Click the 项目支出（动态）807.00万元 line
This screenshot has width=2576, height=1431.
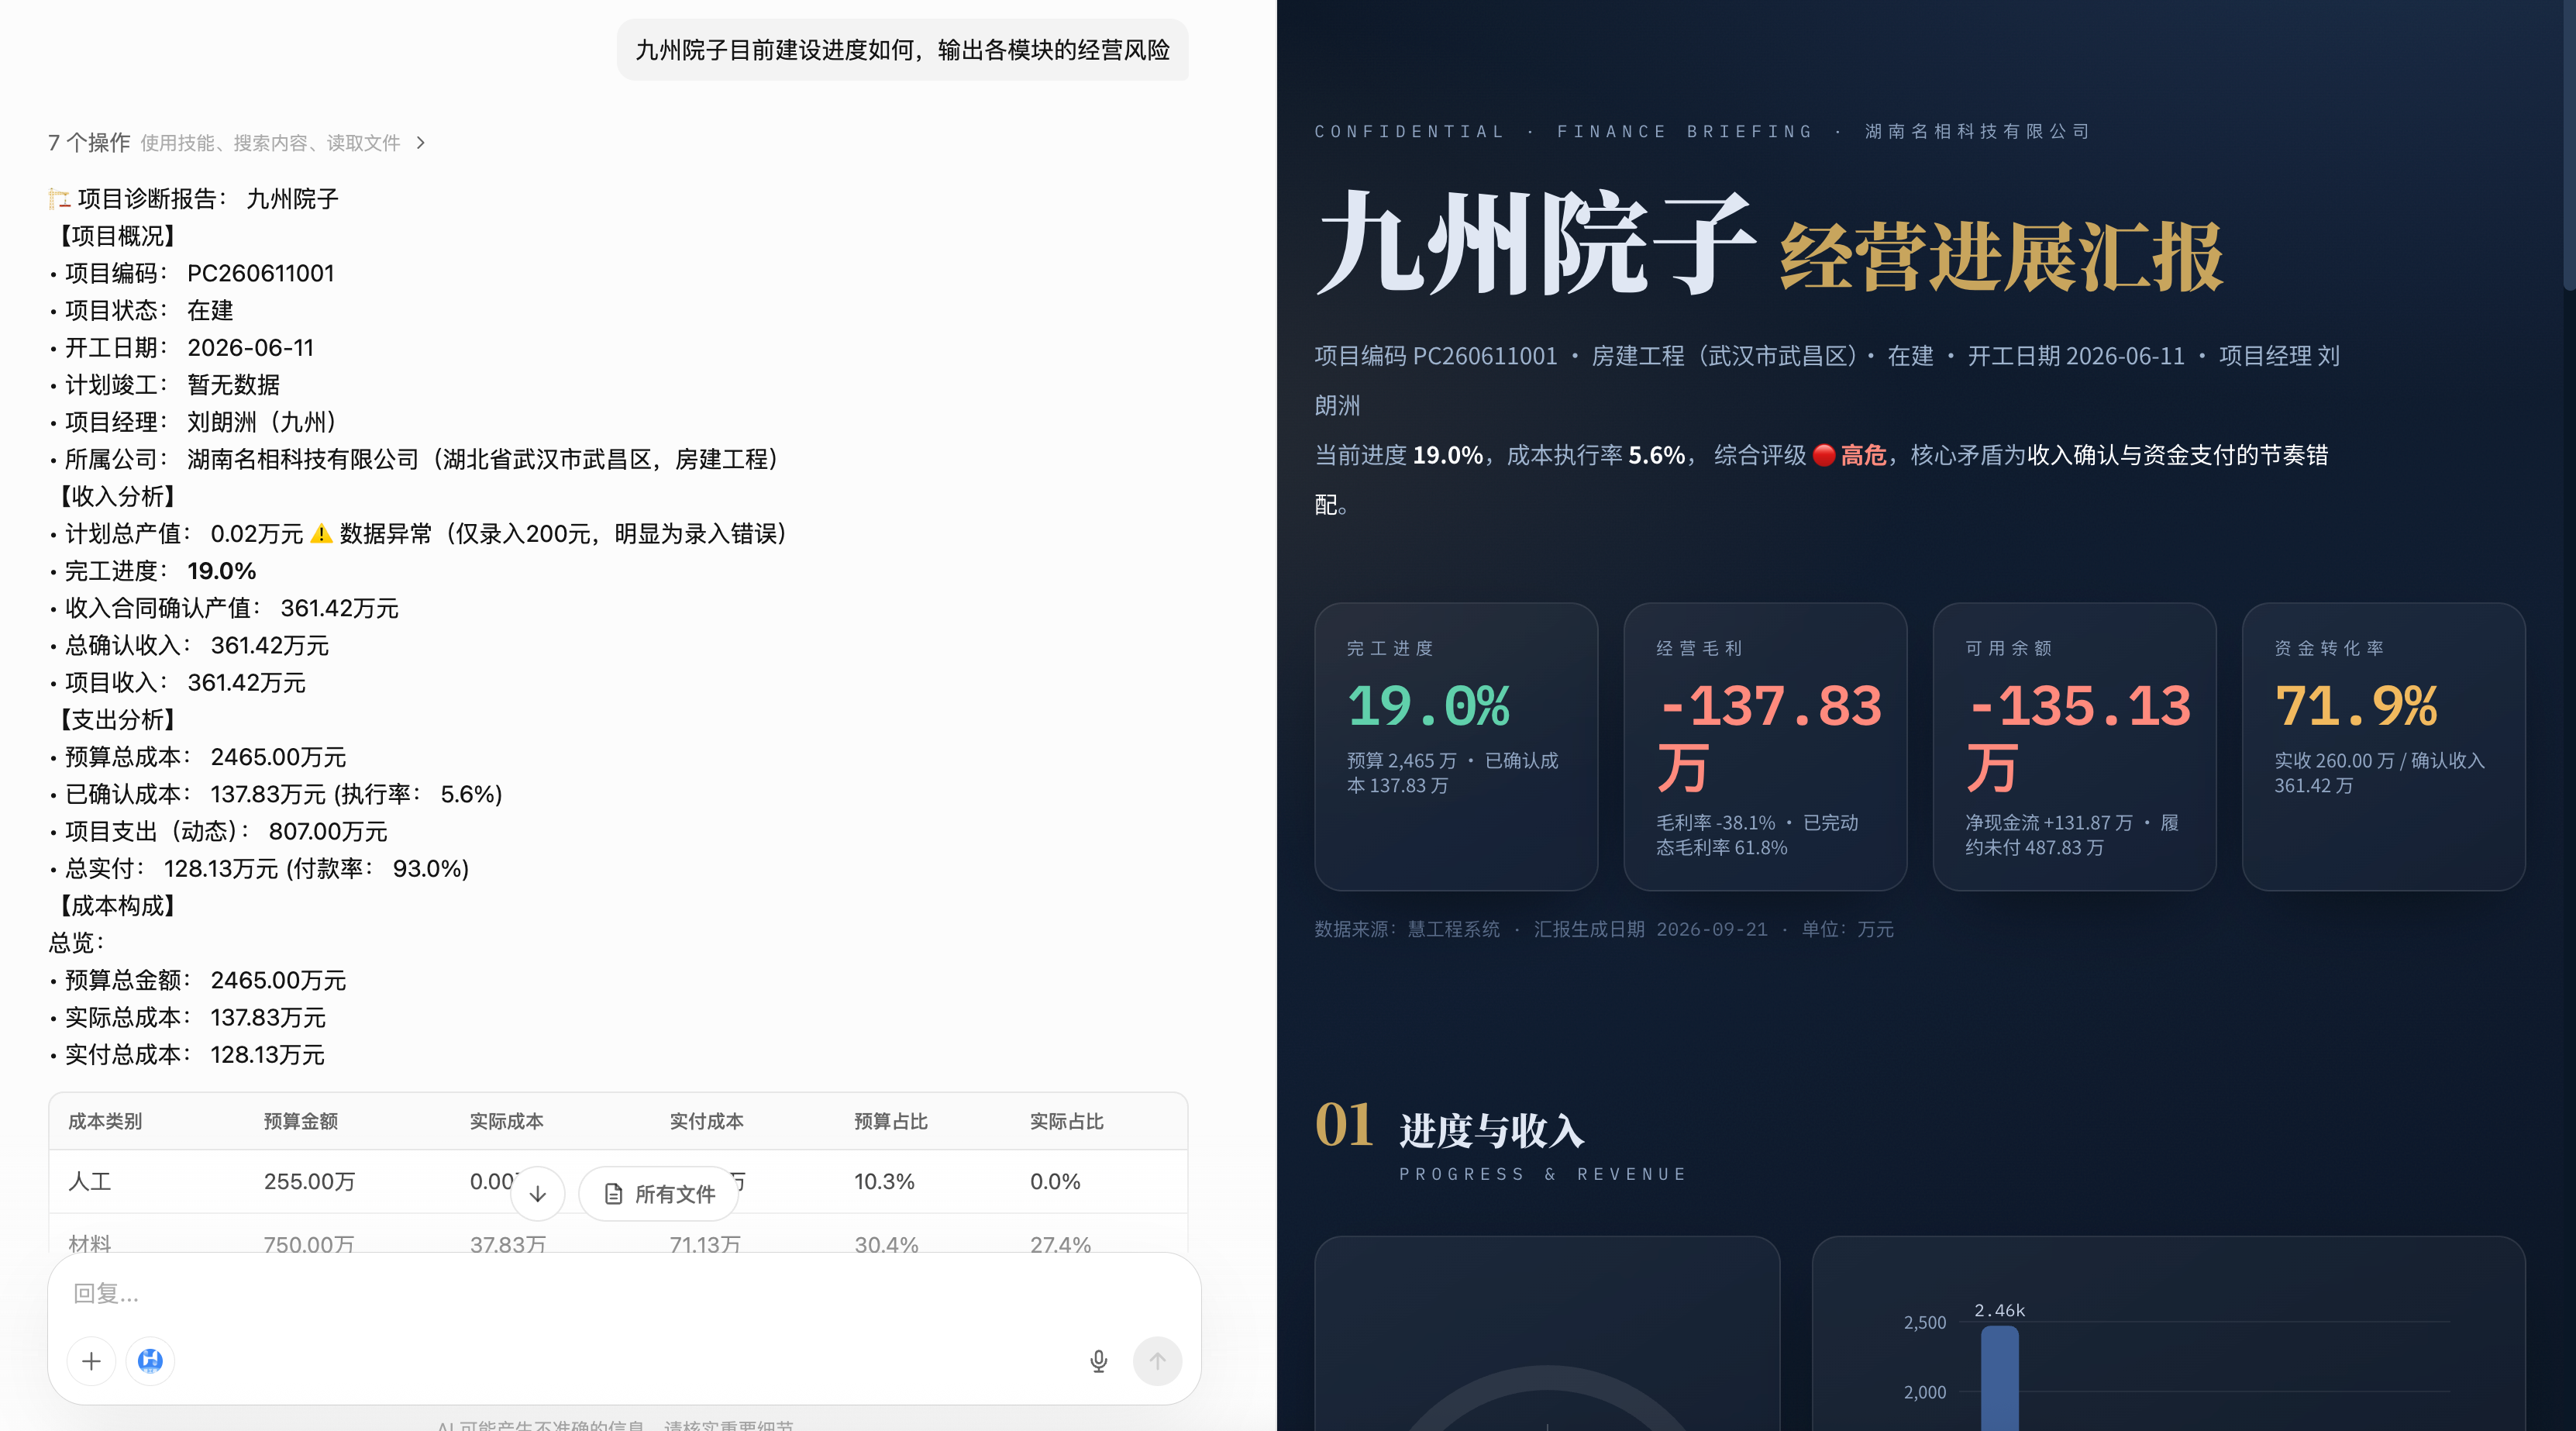(218, 831)
